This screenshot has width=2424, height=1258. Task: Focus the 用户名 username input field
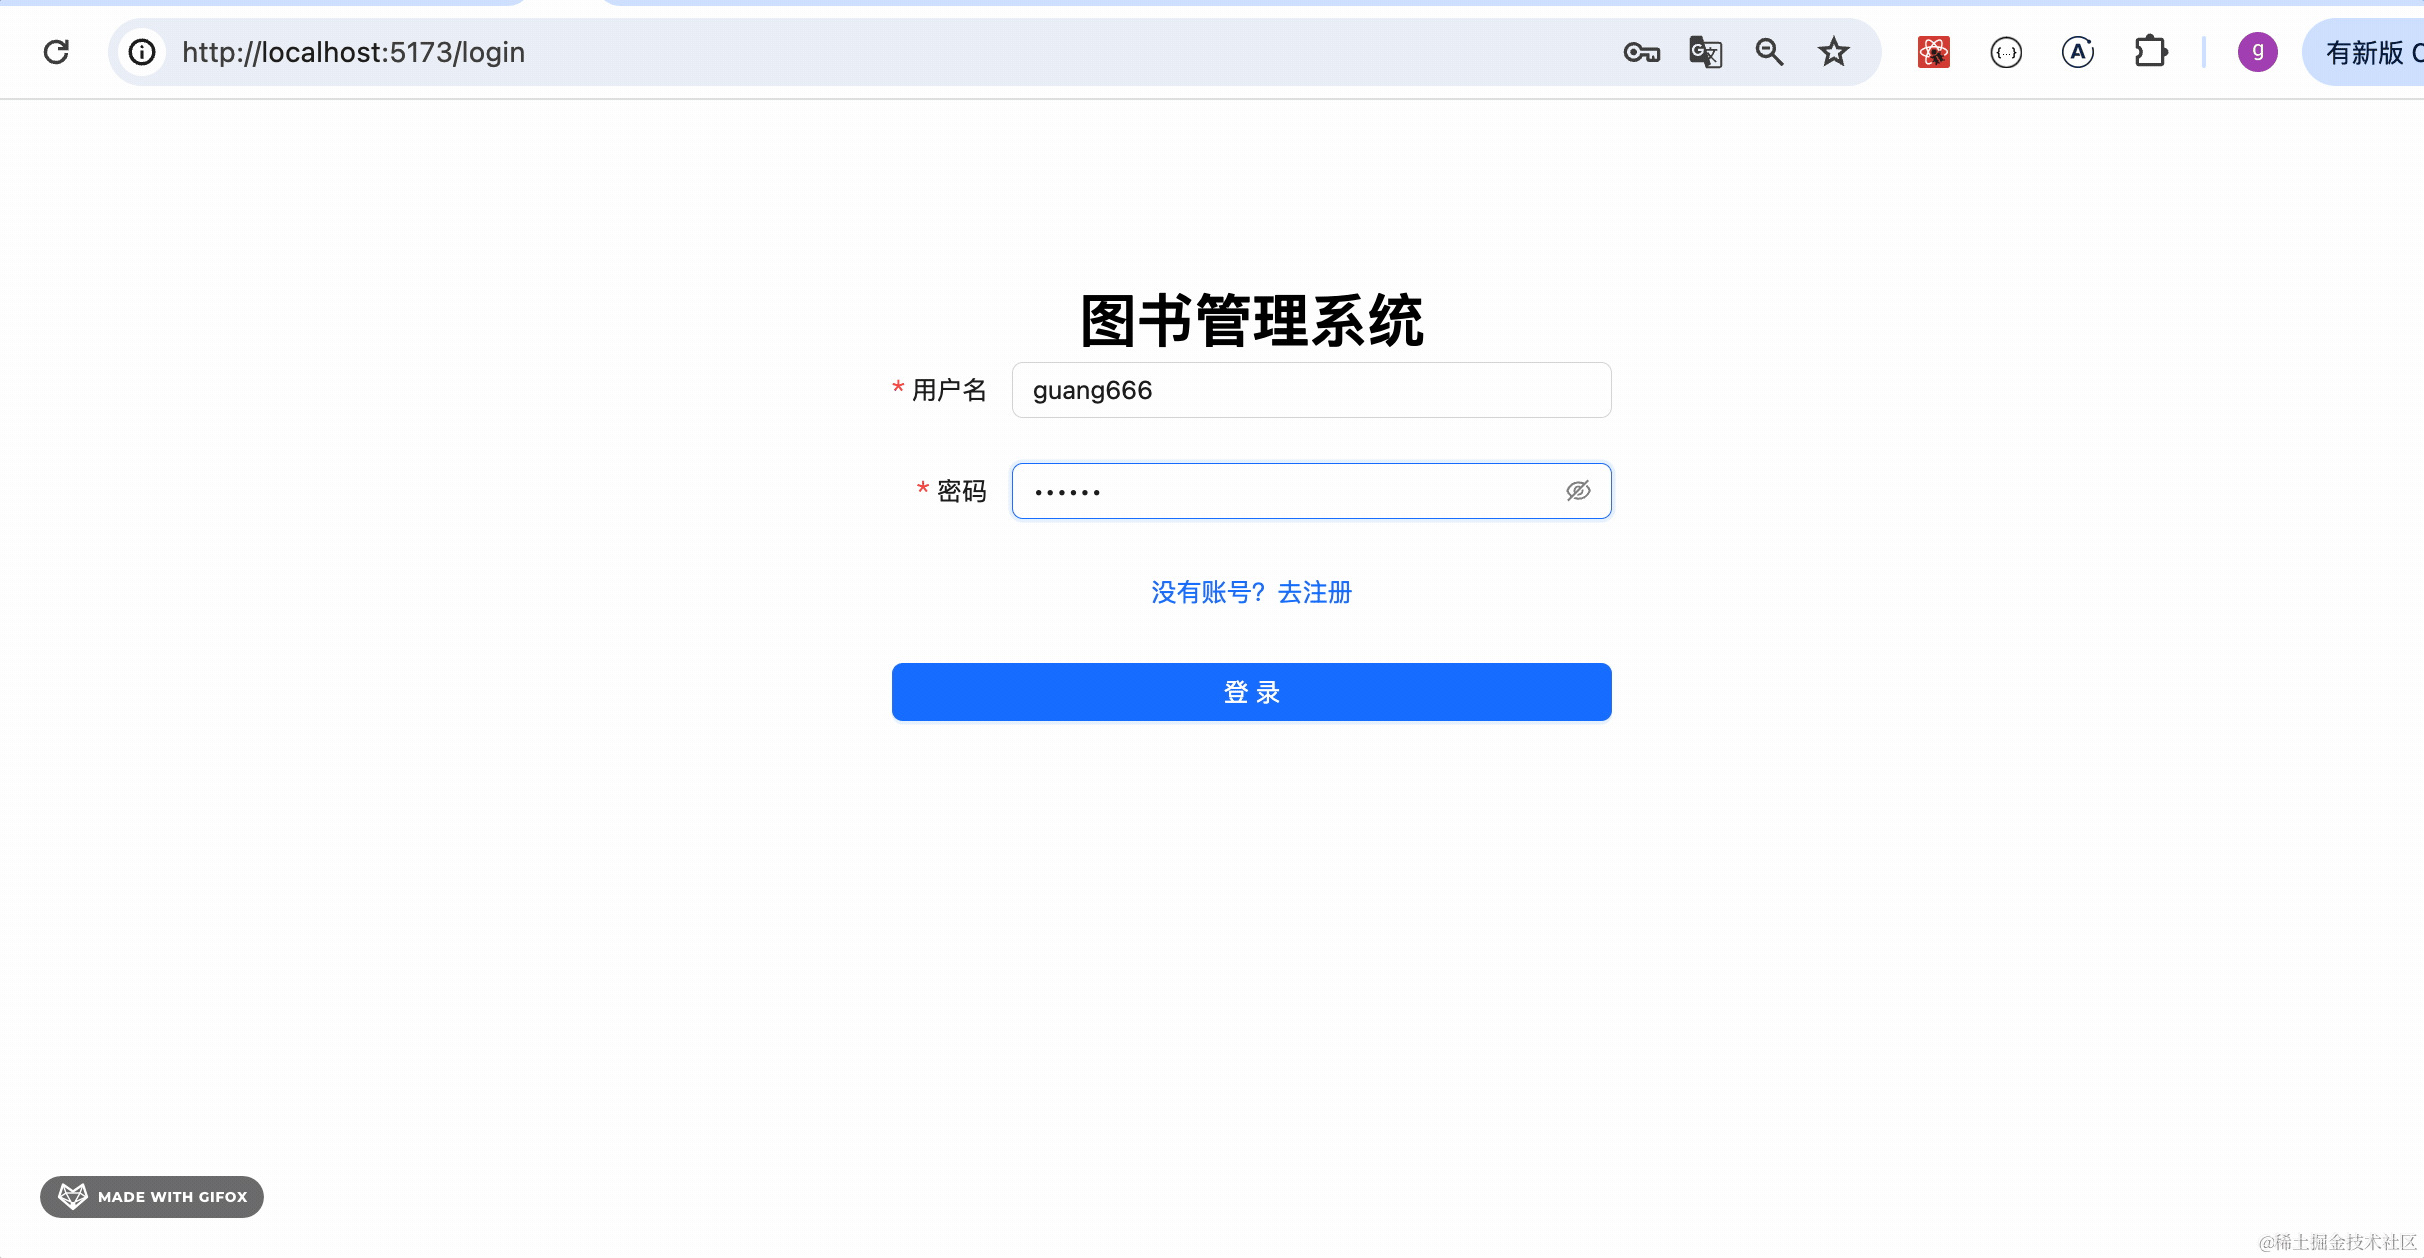[x=1310, y=390]
